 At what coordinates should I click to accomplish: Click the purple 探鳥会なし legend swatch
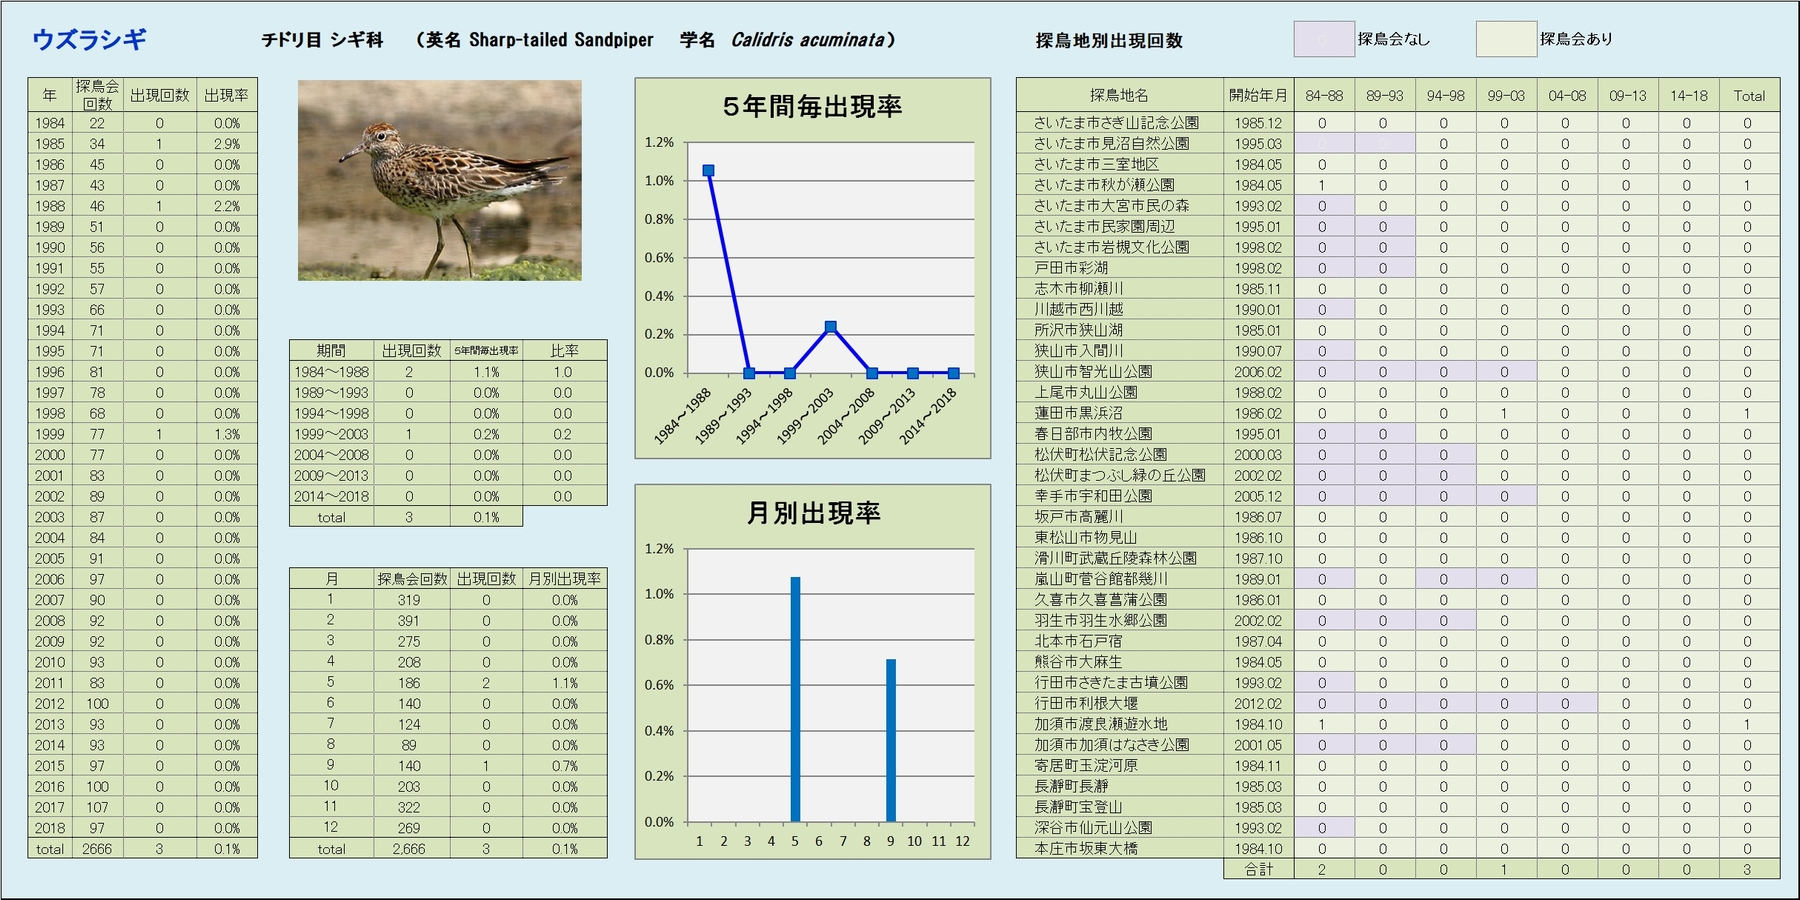1323,39
